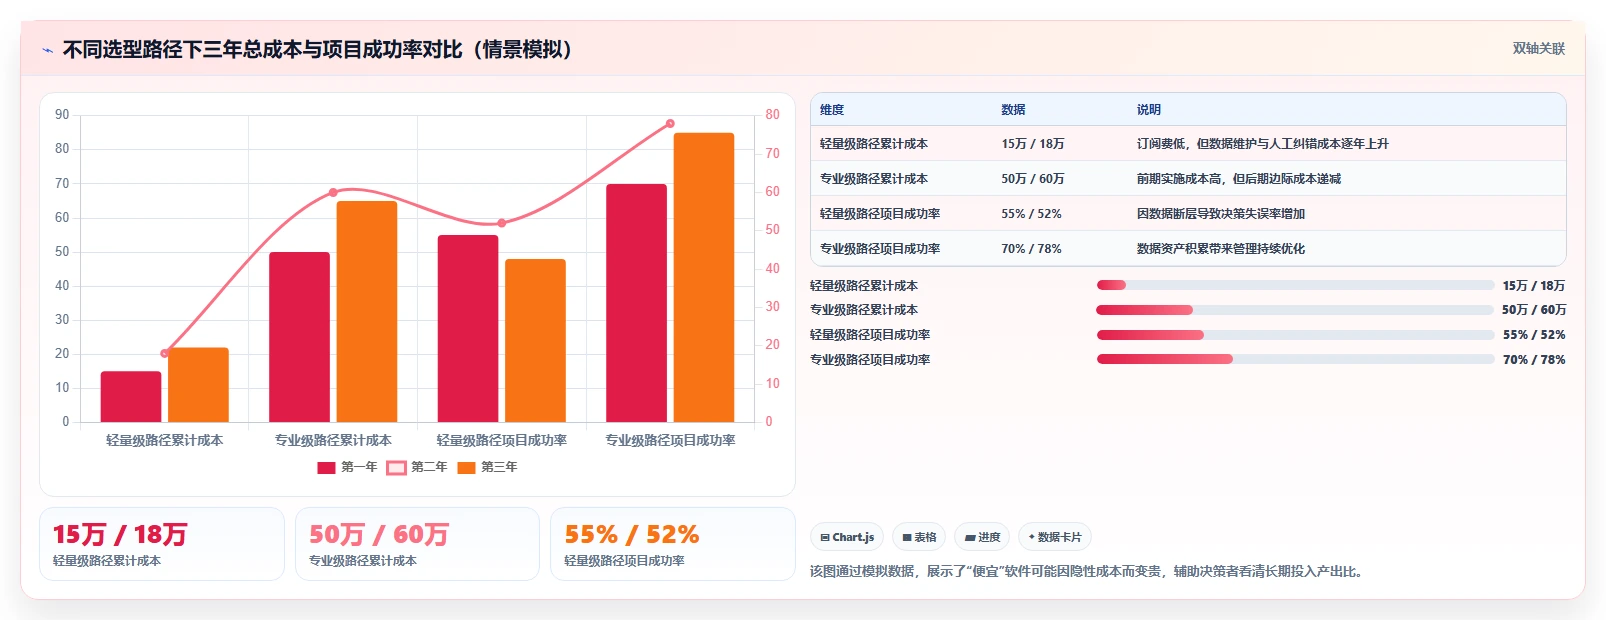Viewport: 1606px width, 620px height.
Task: Select the 表格 tag chip
Action: tap(919, 537)
